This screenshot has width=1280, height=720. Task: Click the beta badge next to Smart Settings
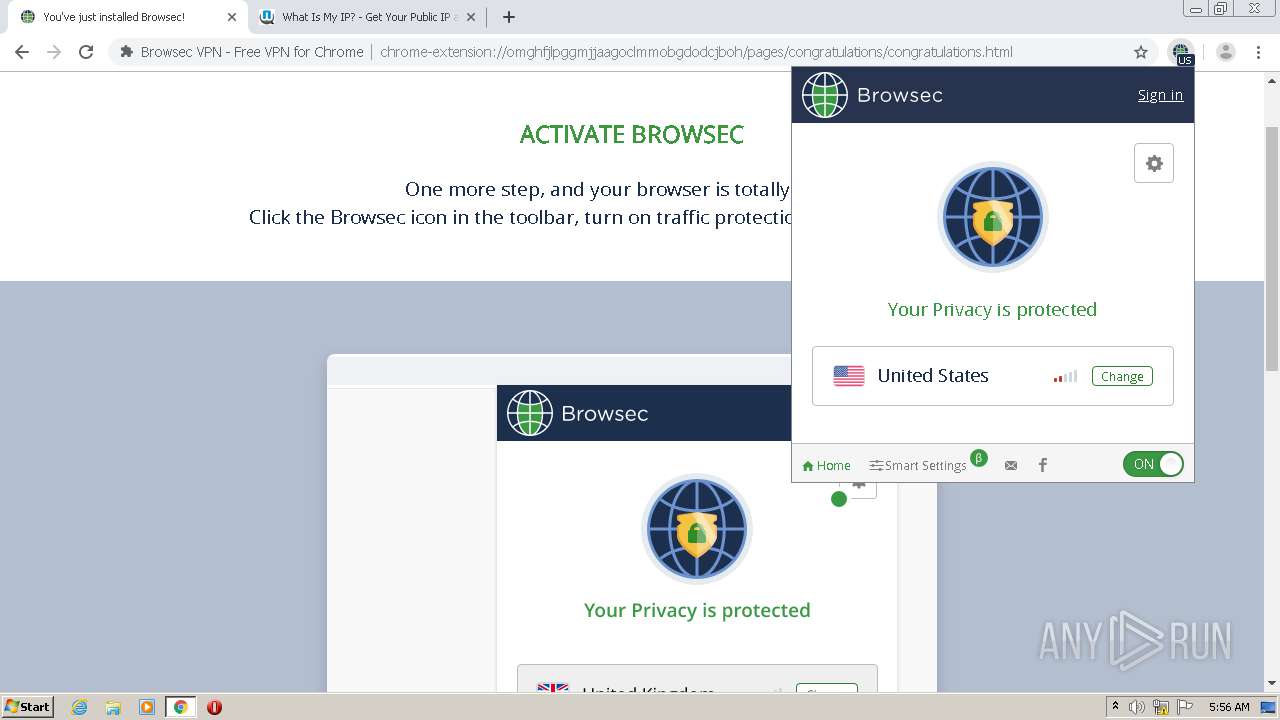pyautogui.click(x=979, y=458)
